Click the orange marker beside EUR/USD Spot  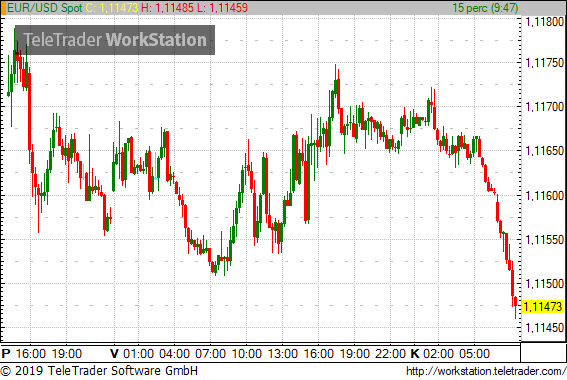(3, 8)
